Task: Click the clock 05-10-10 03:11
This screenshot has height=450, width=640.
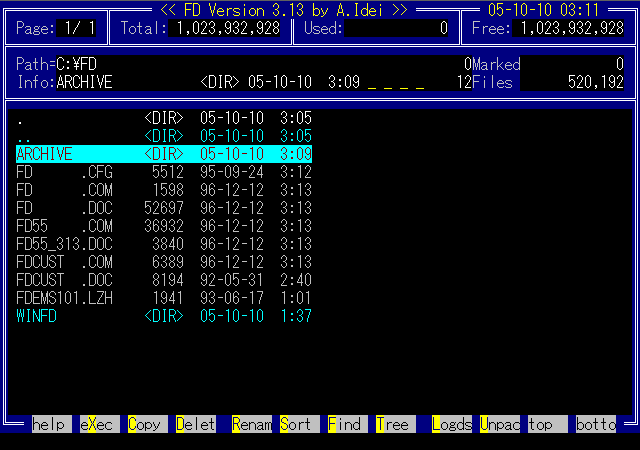Action: click(543, 10)
